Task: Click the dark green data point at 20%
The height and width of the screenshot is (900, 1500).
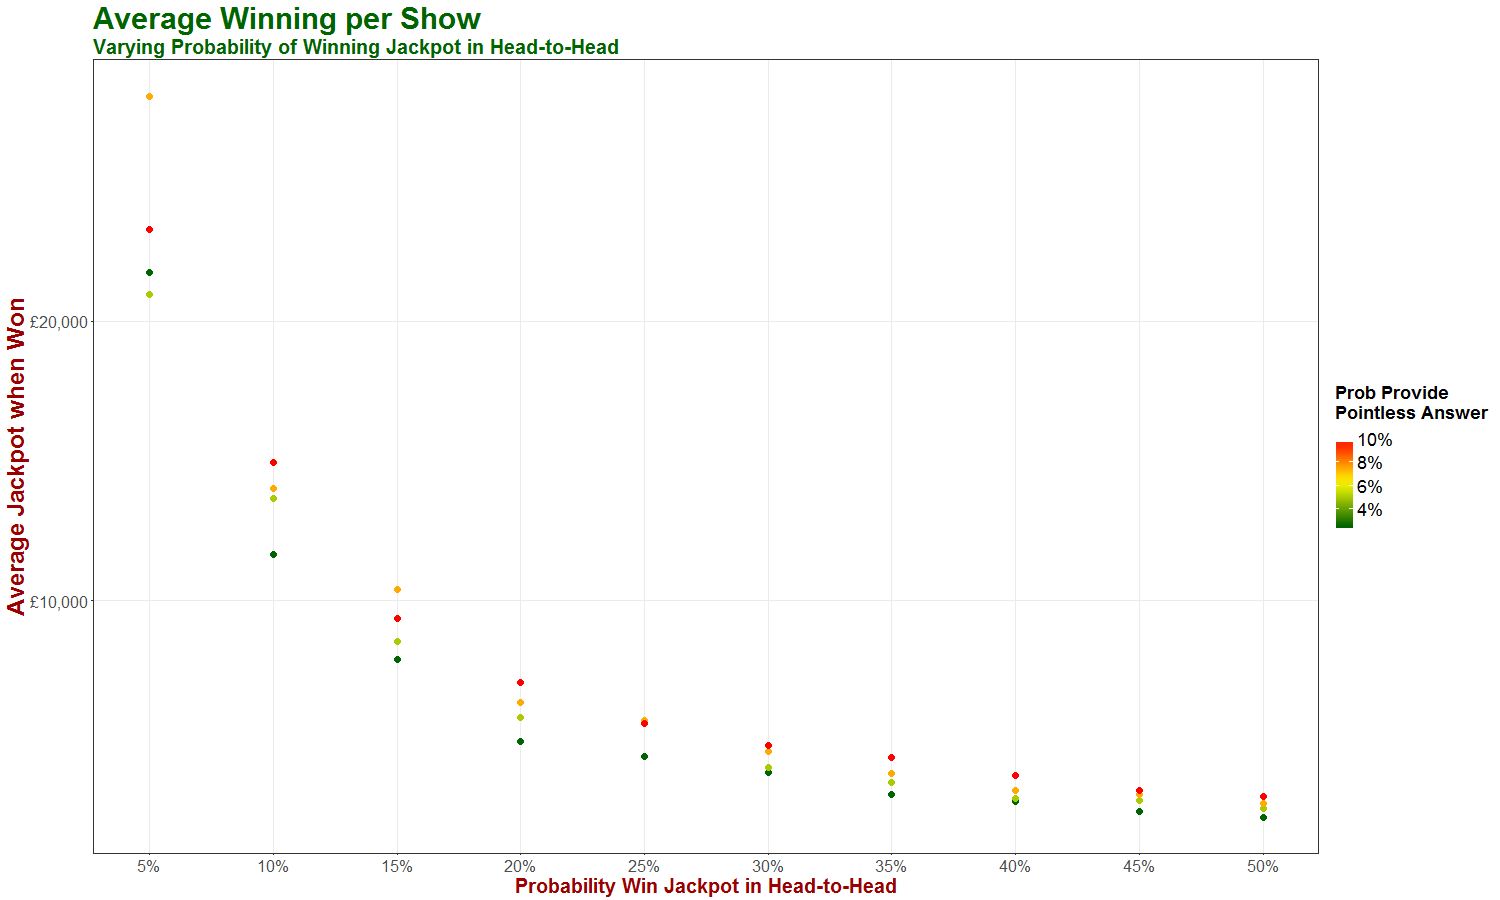Action: 520,742
